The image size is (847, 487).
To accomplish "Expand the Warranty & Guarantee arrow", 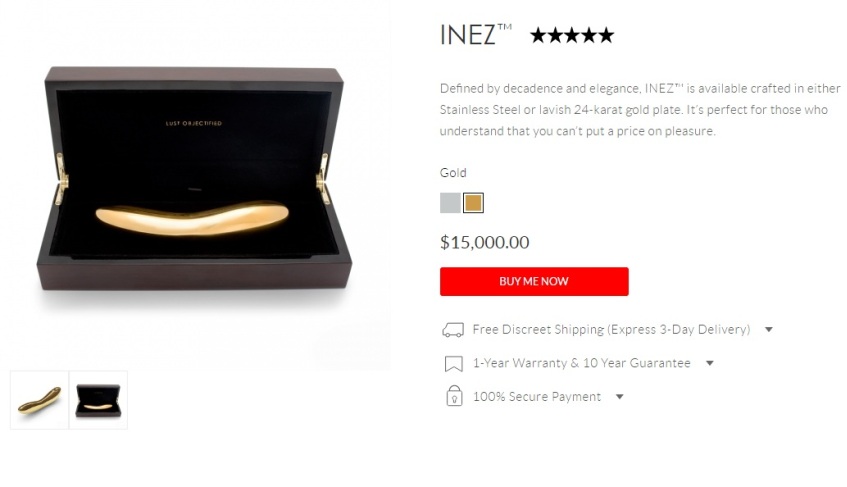I will point(710,363).
